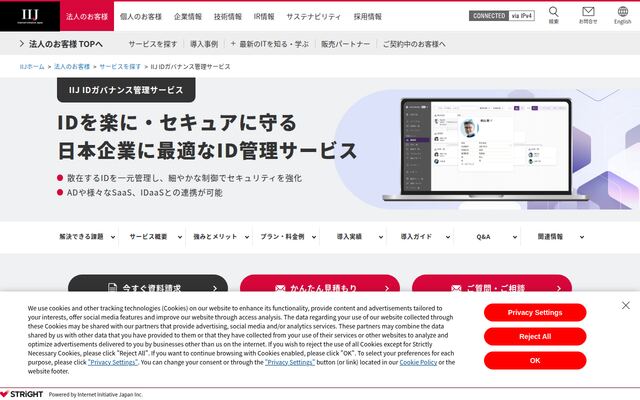The image size is (640, 400).
Task: Open 採用情報 menu
Action: [367, 17]
